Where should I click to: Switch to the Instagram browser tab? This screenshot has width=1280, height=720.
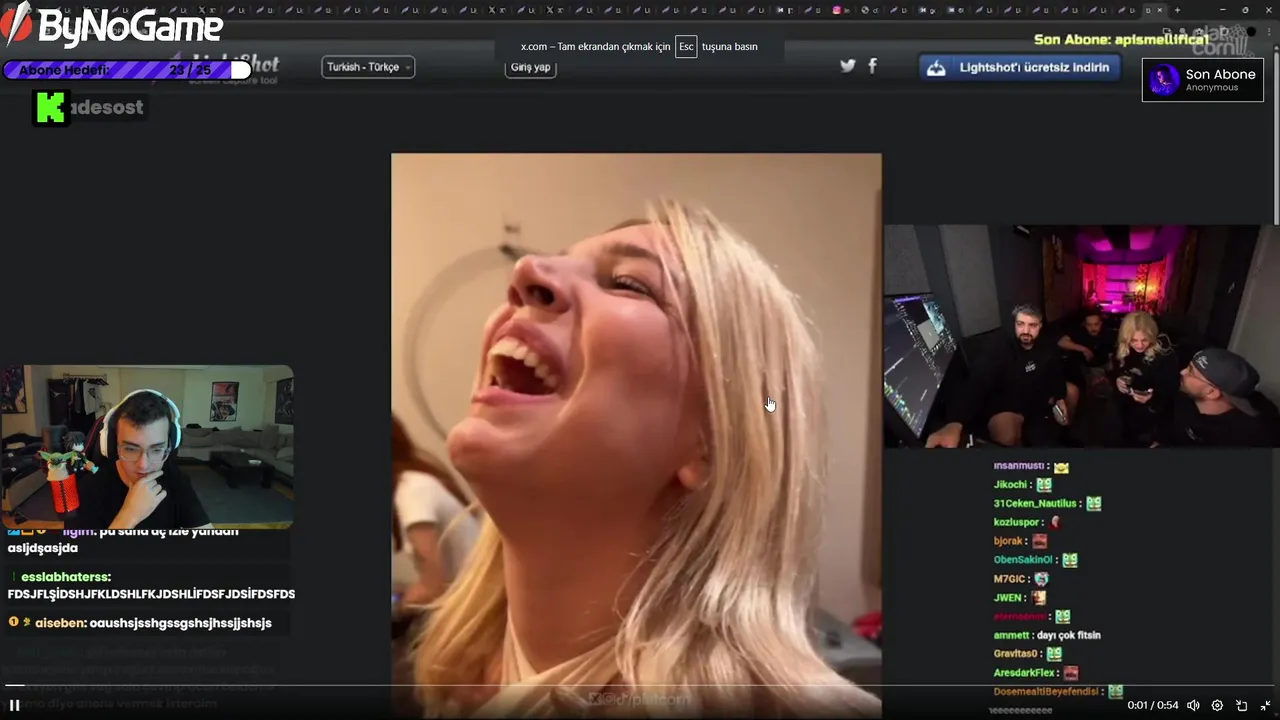pos(843,10)
